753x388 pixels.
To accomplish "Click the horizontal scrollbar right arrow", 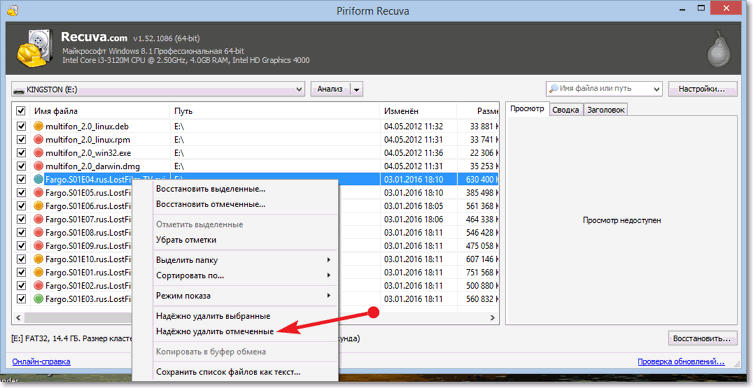I will (492, 318).
